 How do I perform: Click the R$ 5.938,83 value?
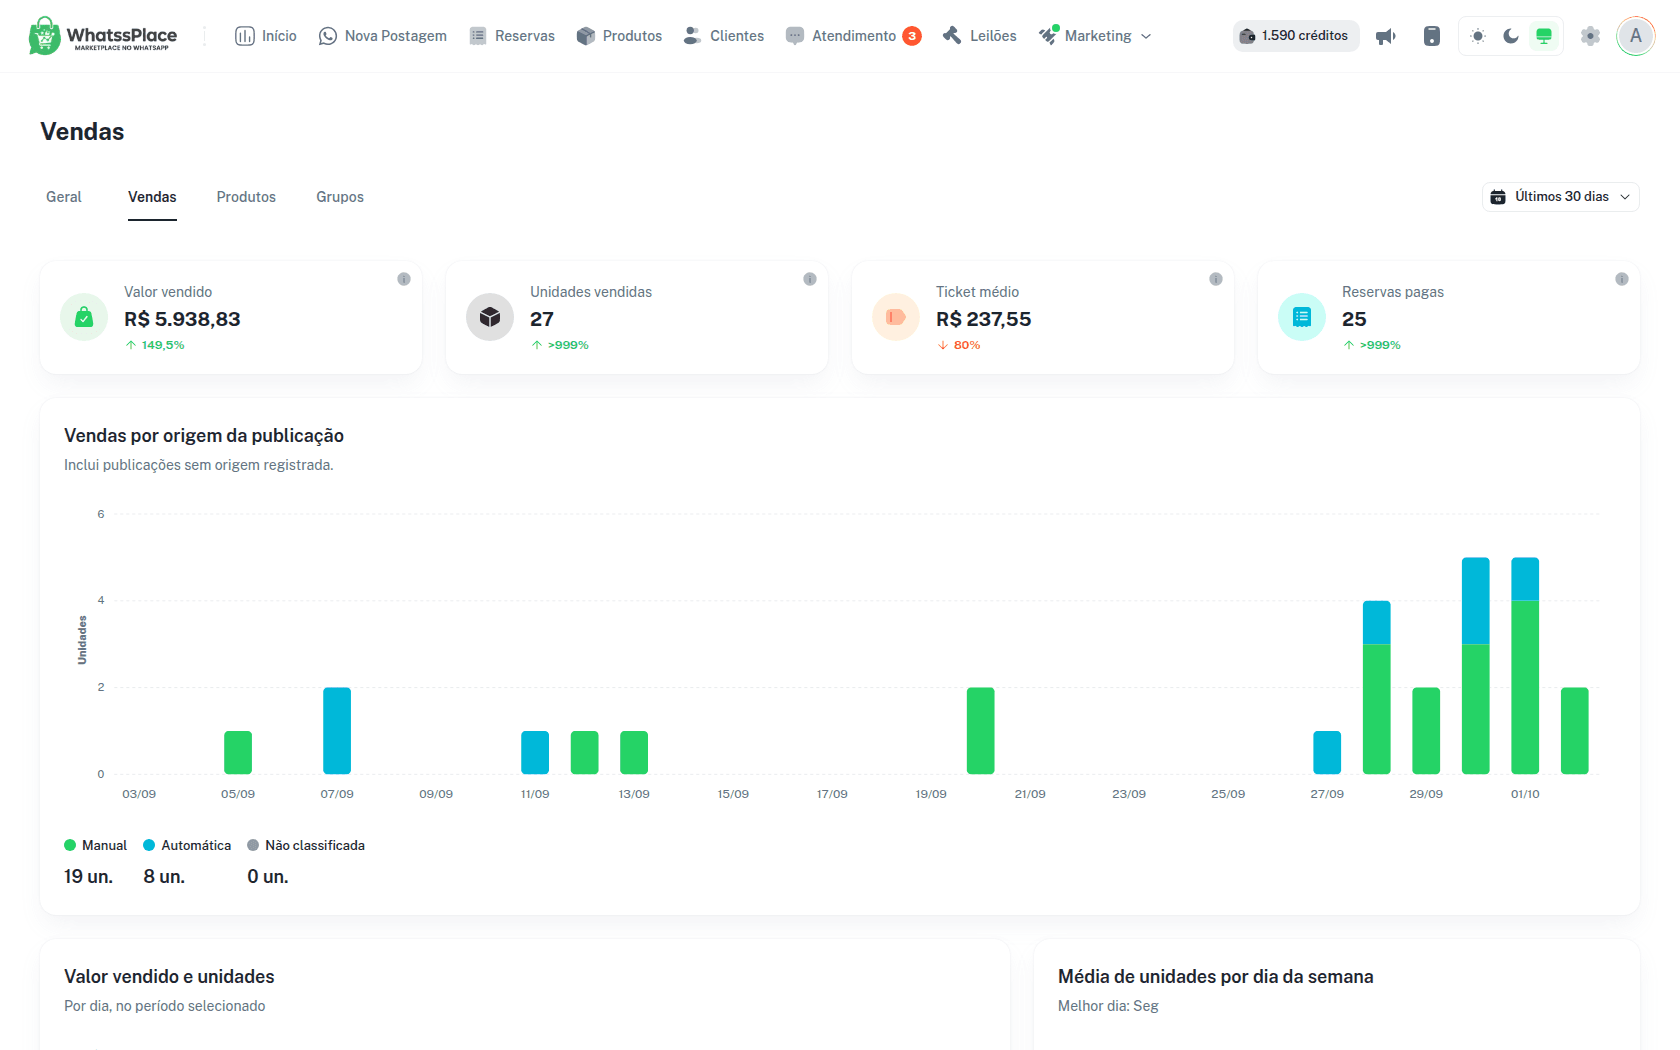point(182,319)
